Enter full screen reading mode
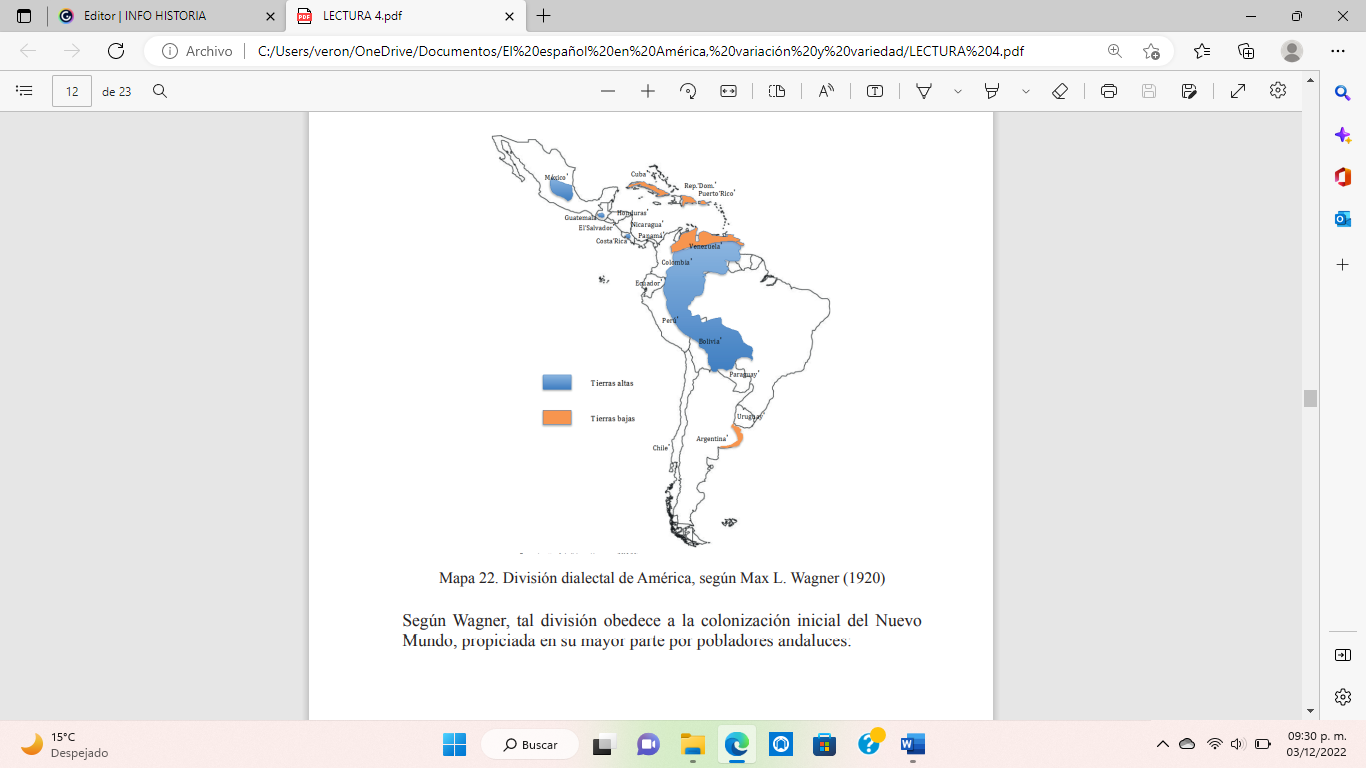 tap(1237, 91)
